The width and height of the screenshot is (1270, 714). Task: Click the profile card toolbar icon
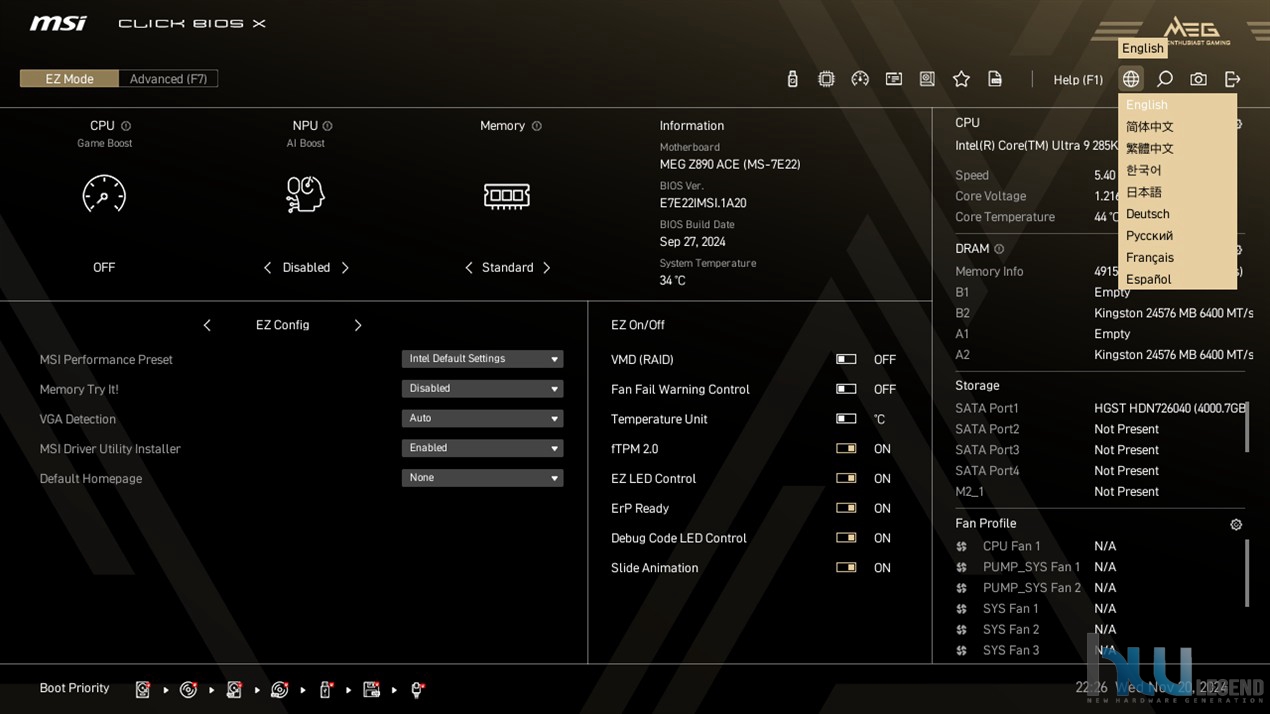[x=894, y=79]
